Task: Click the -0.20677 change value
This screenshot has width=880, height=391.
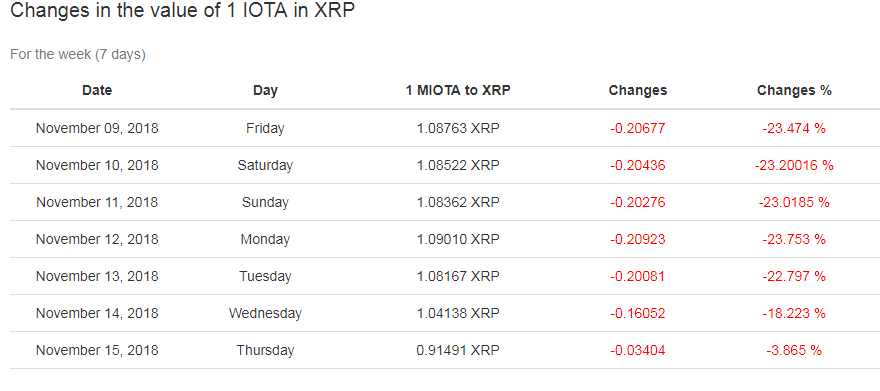Action: click(638, 128)
